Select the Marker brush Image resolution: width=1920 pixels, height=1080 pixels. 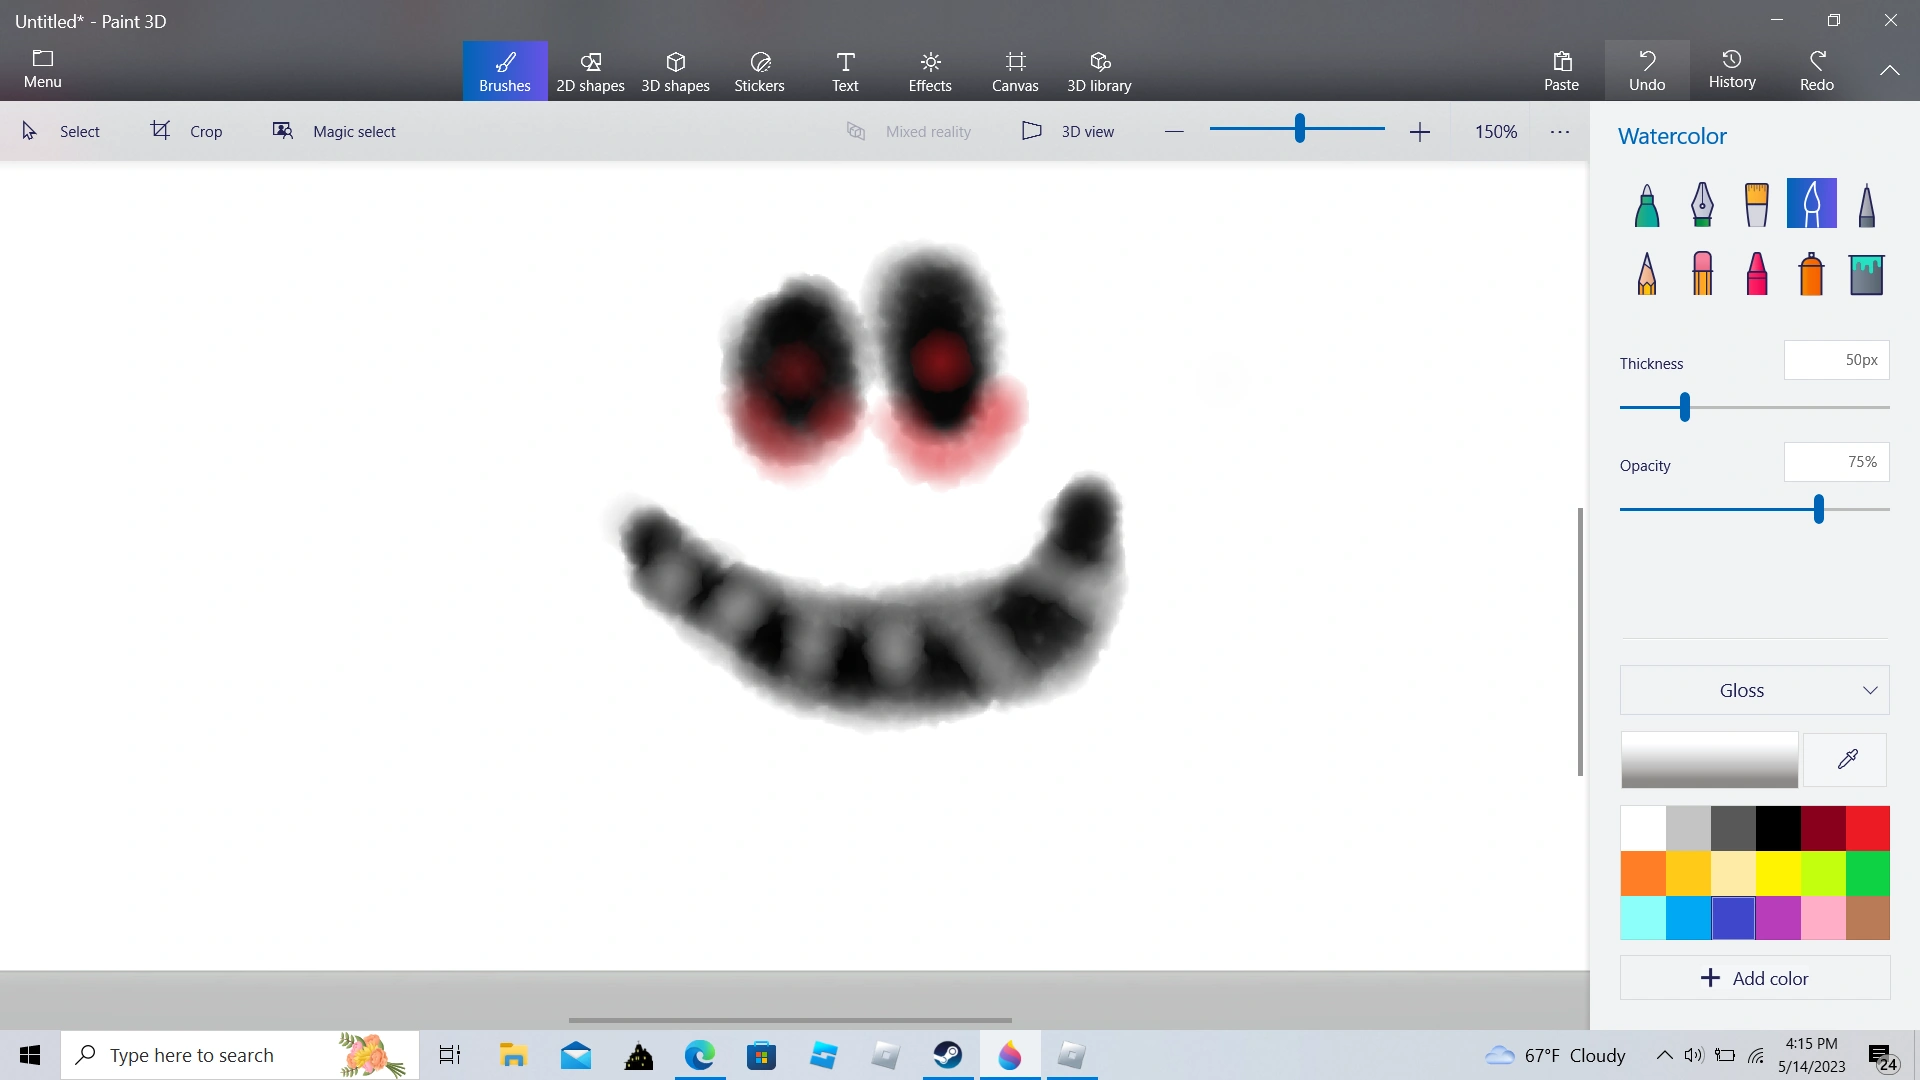tap(1647, 205)
